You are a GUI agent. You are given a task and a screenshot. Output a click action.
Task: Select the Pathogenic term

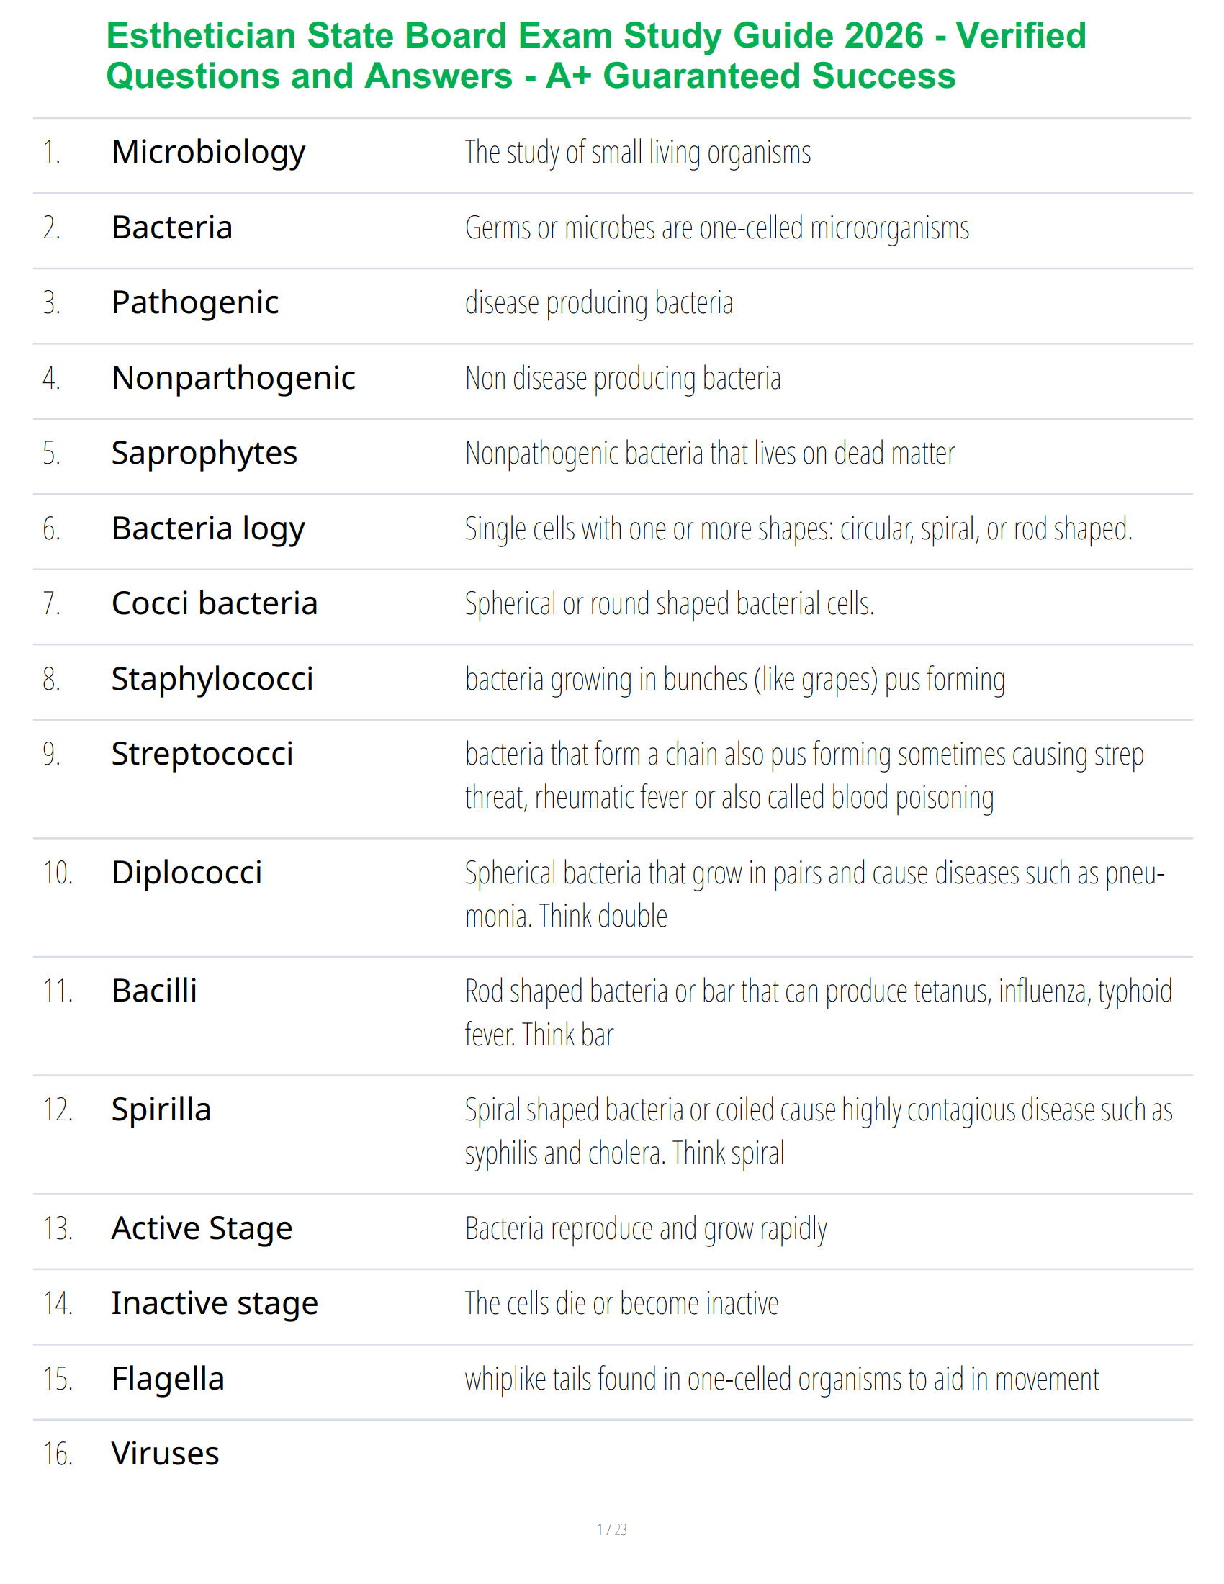coord(195,303)
